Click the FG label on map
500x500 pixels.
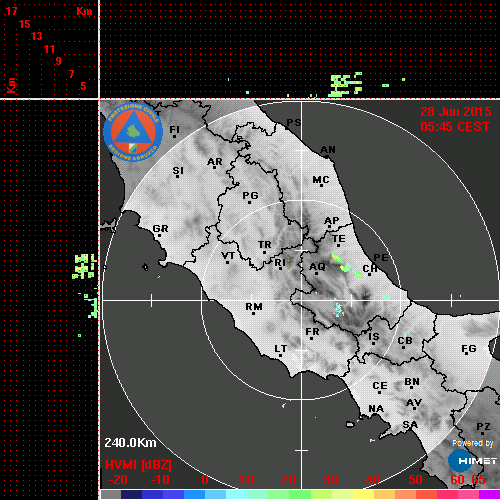coord(469,349)
